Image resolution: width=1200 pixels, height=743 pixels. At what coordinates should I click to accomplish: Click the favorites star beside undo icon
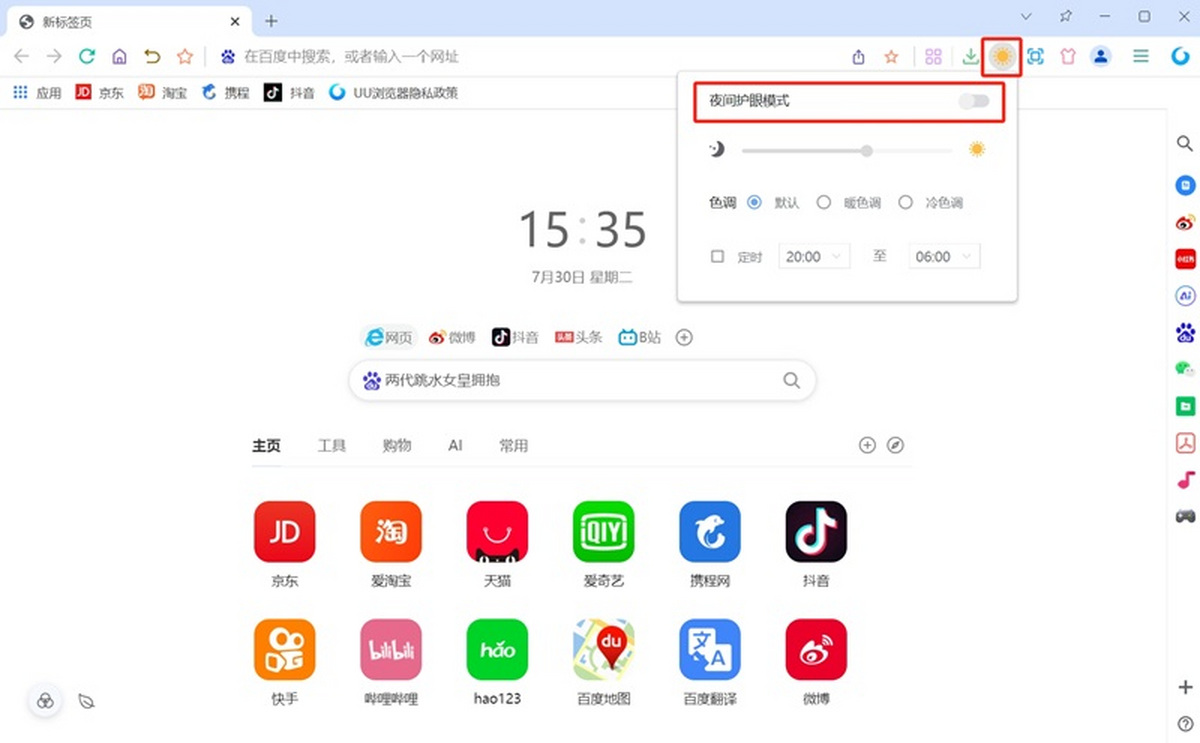185,57
